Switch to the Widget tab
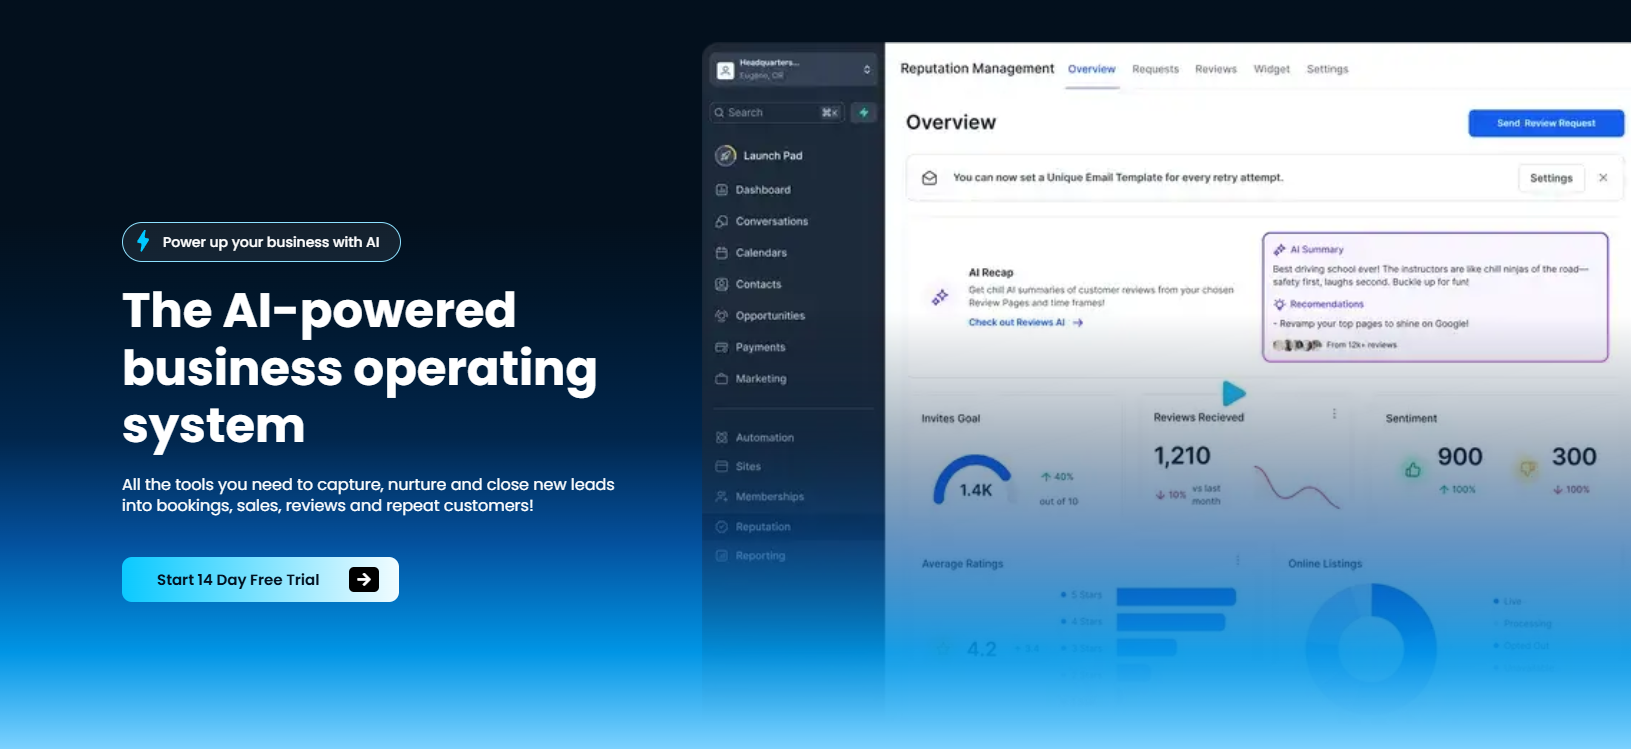The height and width of the screenshot is (749, 1631). tap(1271, 69)
